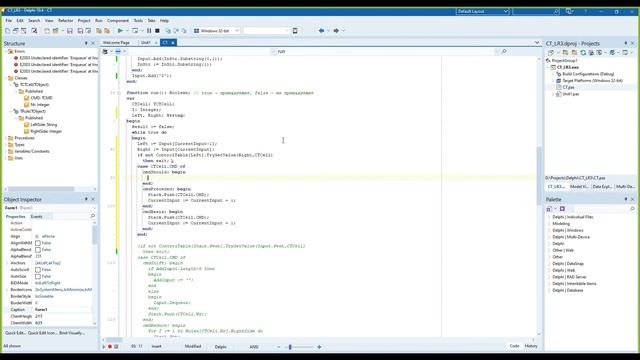Screen dimensions: 640x360
Task: Click the zoom-out minus icon in status bar
Action: pyautogui.click(x=279, y=347)
